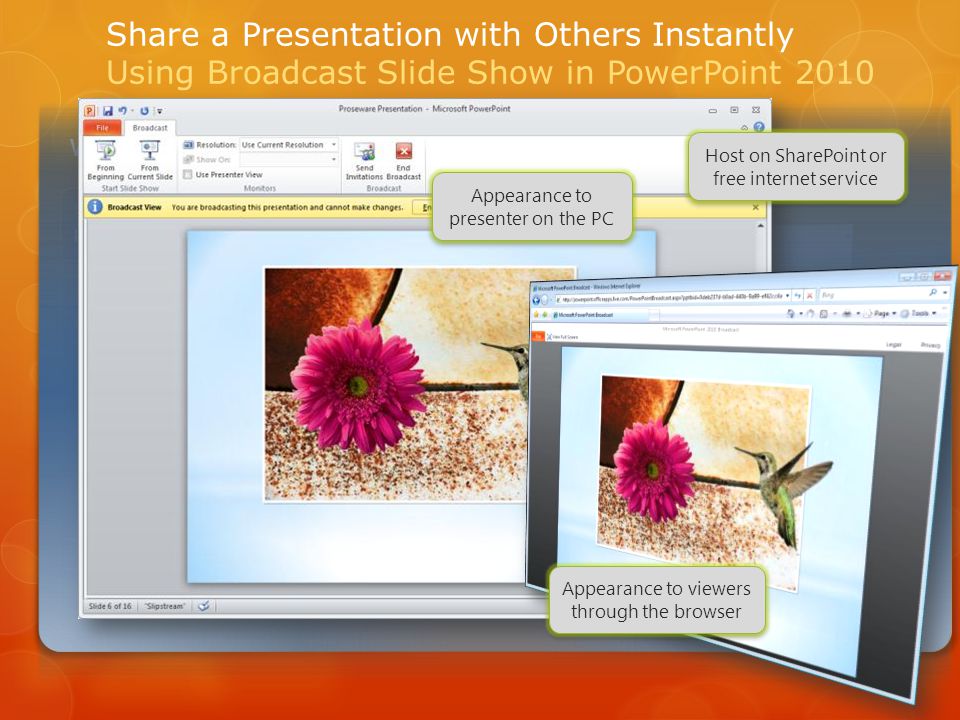Screen dimensions: 960x720
Task: Click End Broadcast in the ribbon
Action: tap(403, 162)
